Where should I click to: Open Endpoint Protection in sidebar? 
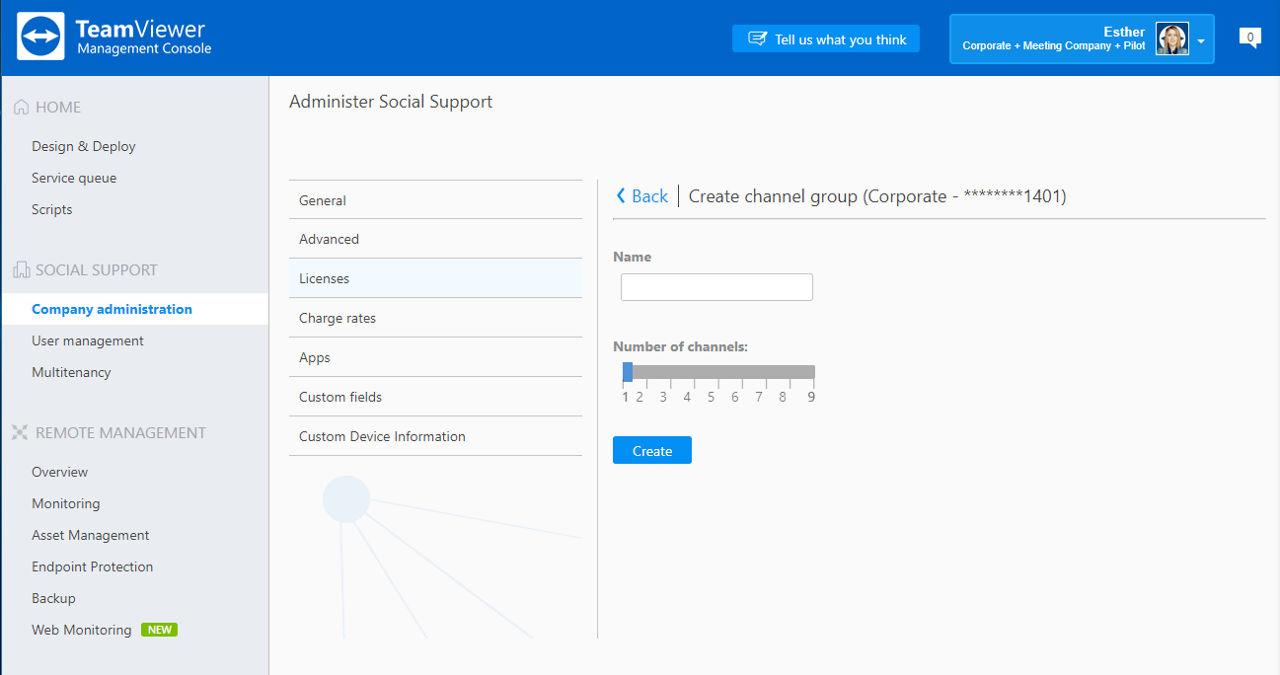tap(93, 566)
